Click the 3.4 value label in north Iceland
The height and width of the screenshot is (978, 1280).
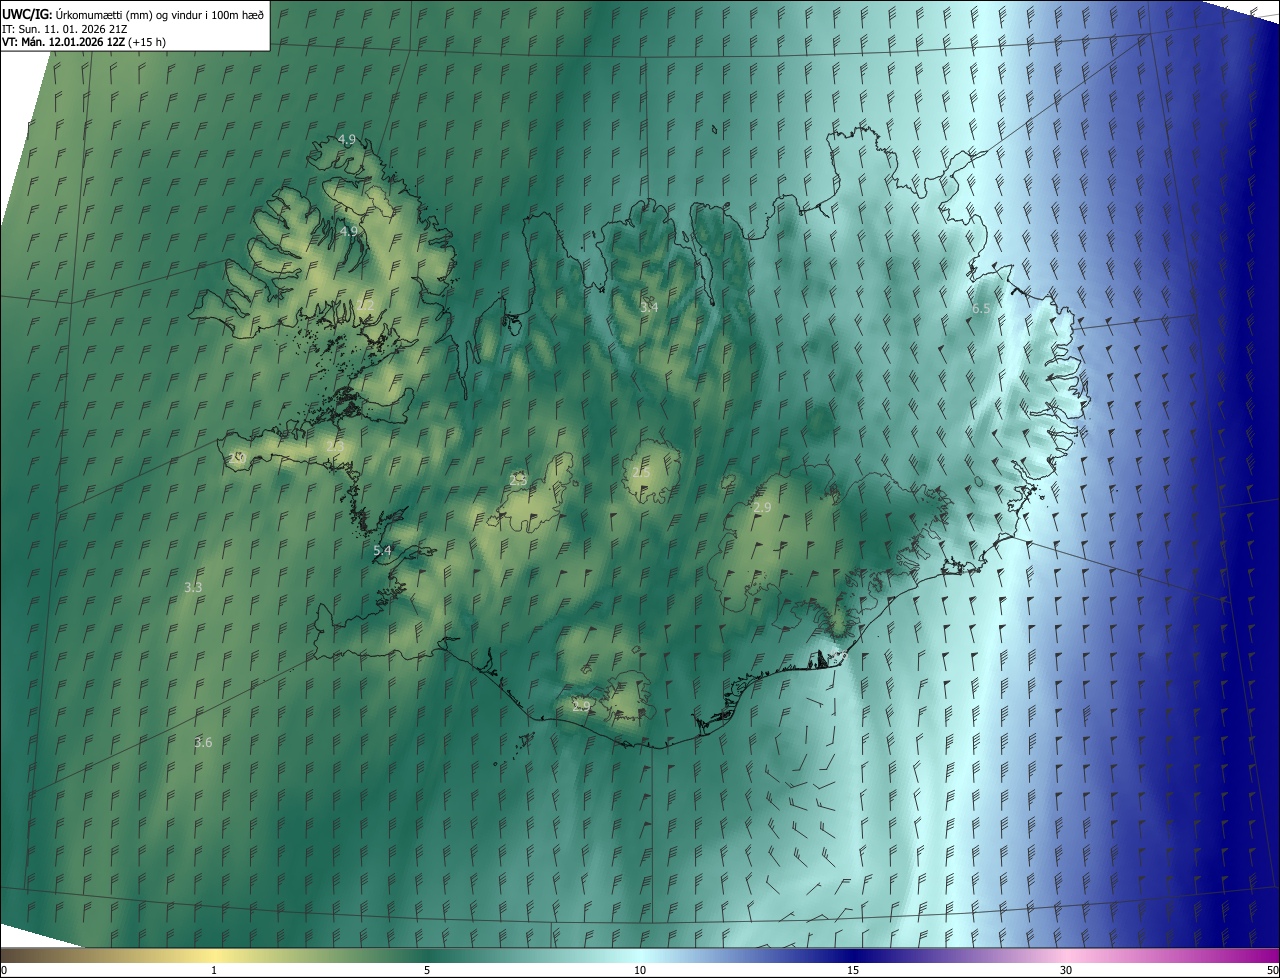tap(649, 308)
